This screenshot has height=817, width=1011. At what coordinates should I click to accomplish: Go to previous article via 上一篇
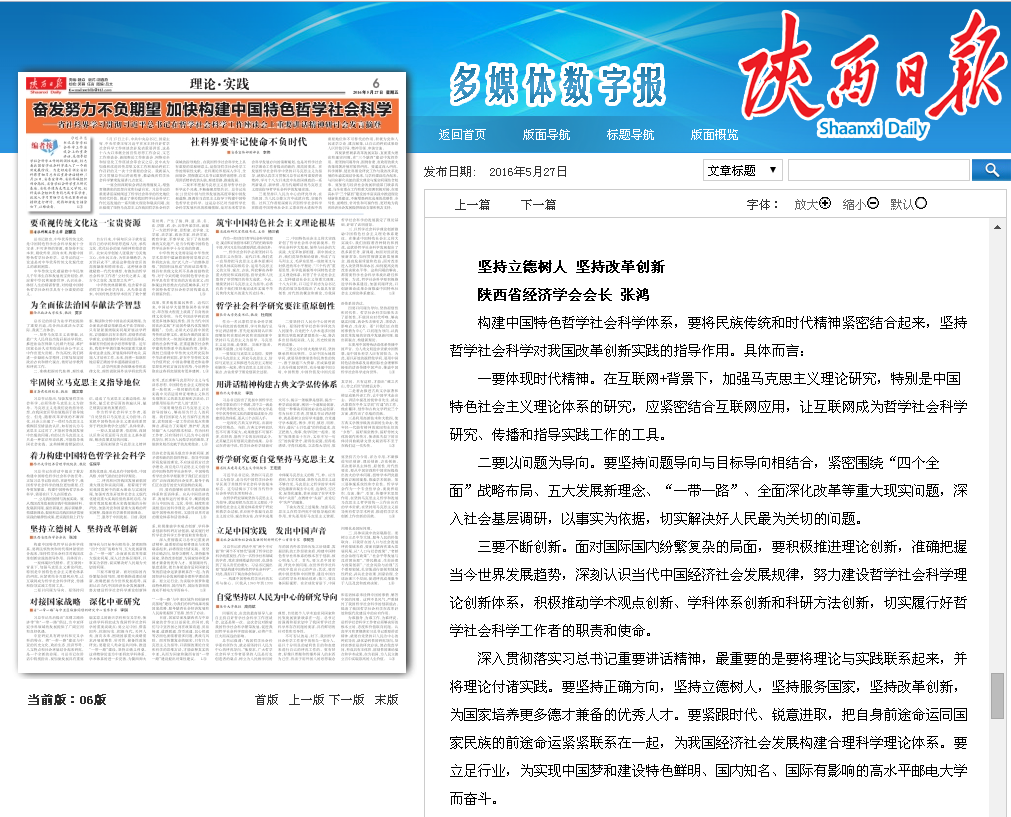point(473,204)
